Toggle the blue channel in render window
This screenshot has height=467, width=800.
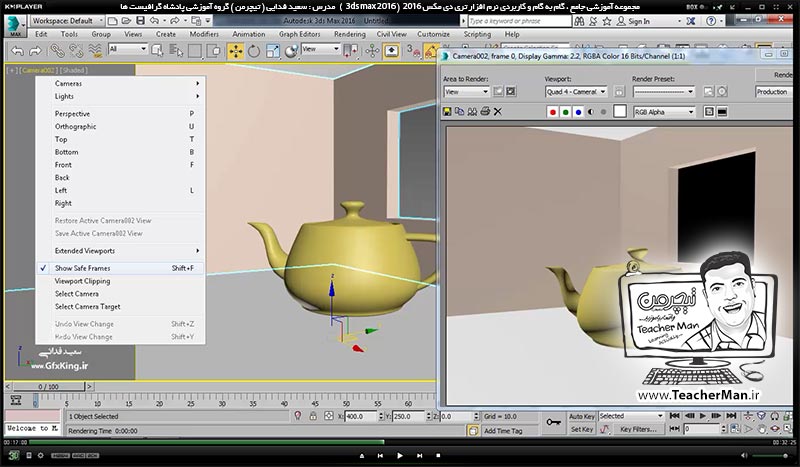[x=578, y=112]
